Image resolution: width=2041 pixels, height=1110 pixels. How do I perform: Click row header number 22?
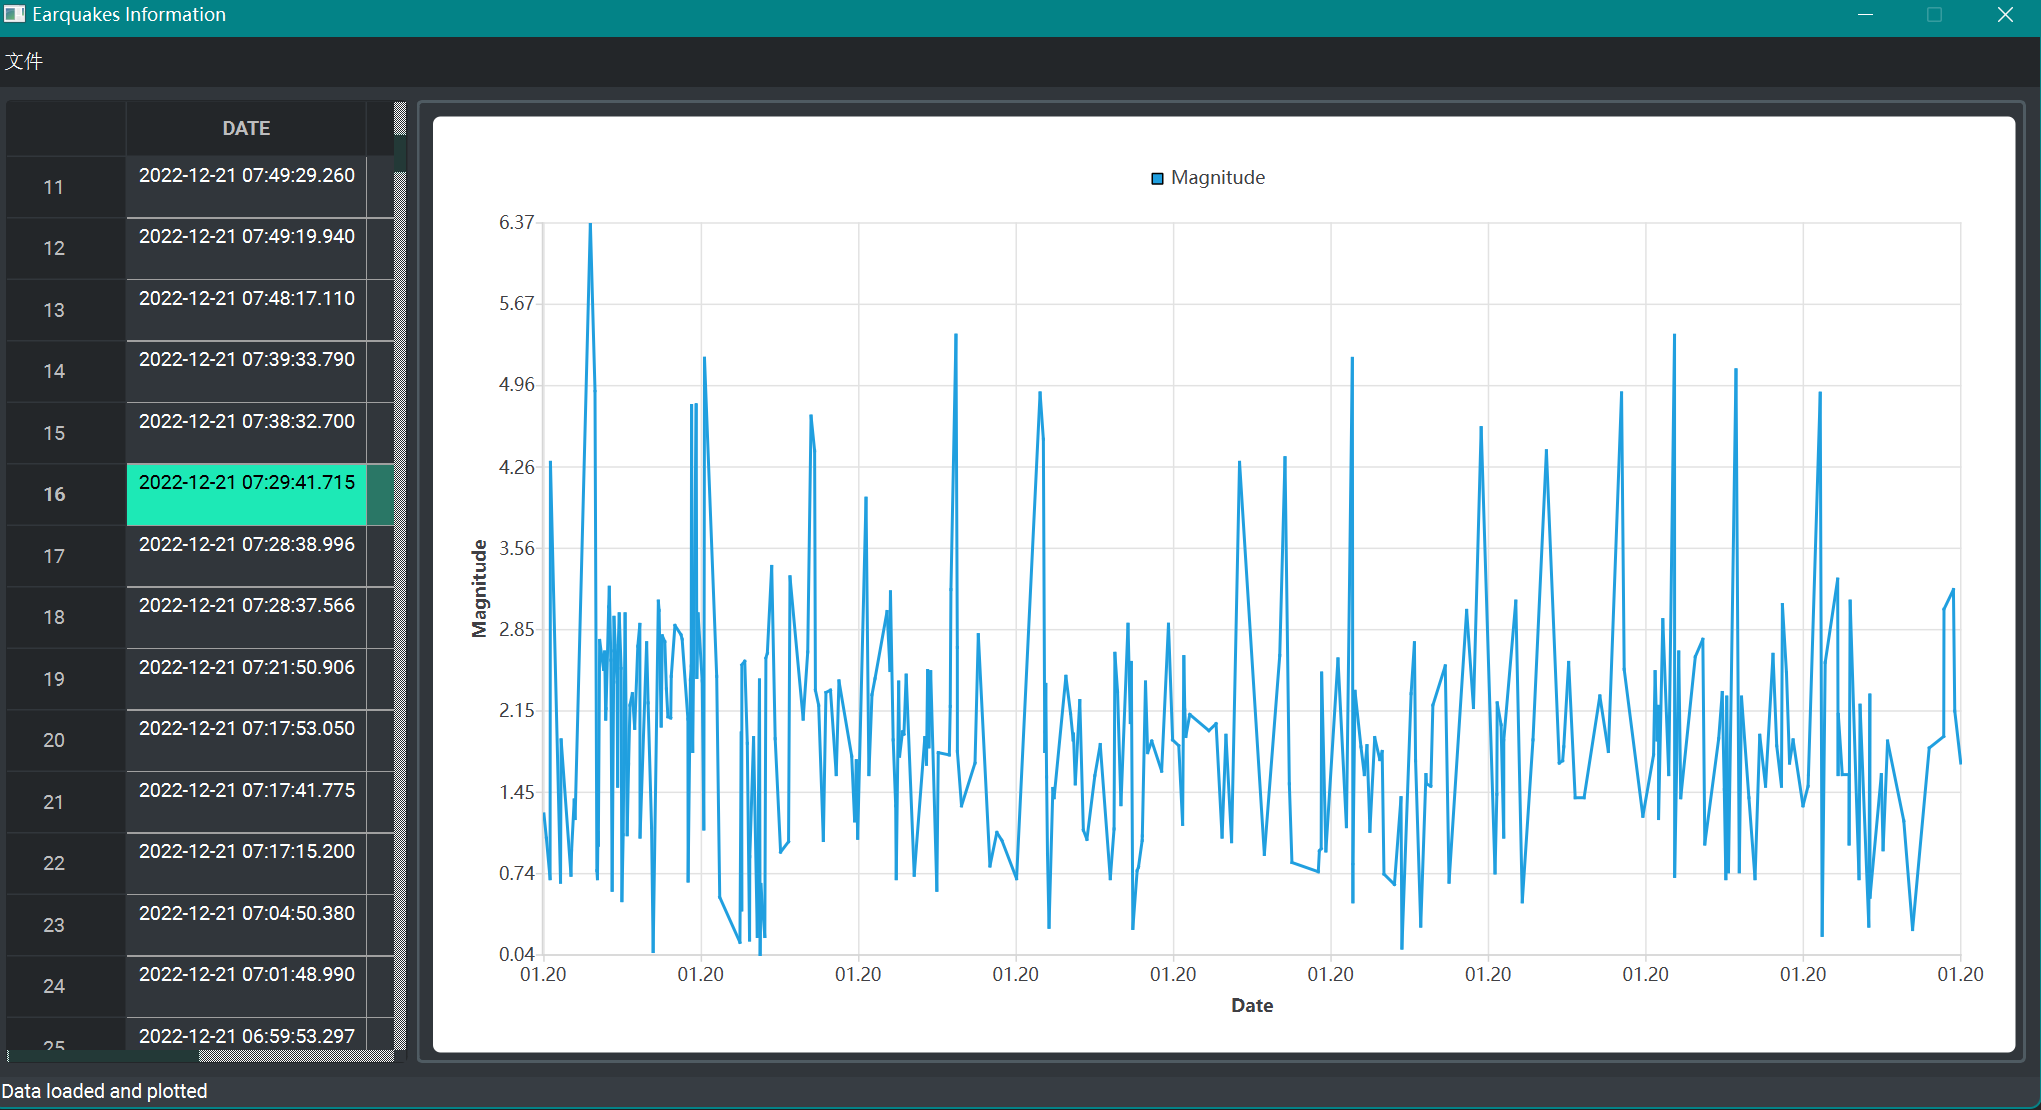pos(54,863)
